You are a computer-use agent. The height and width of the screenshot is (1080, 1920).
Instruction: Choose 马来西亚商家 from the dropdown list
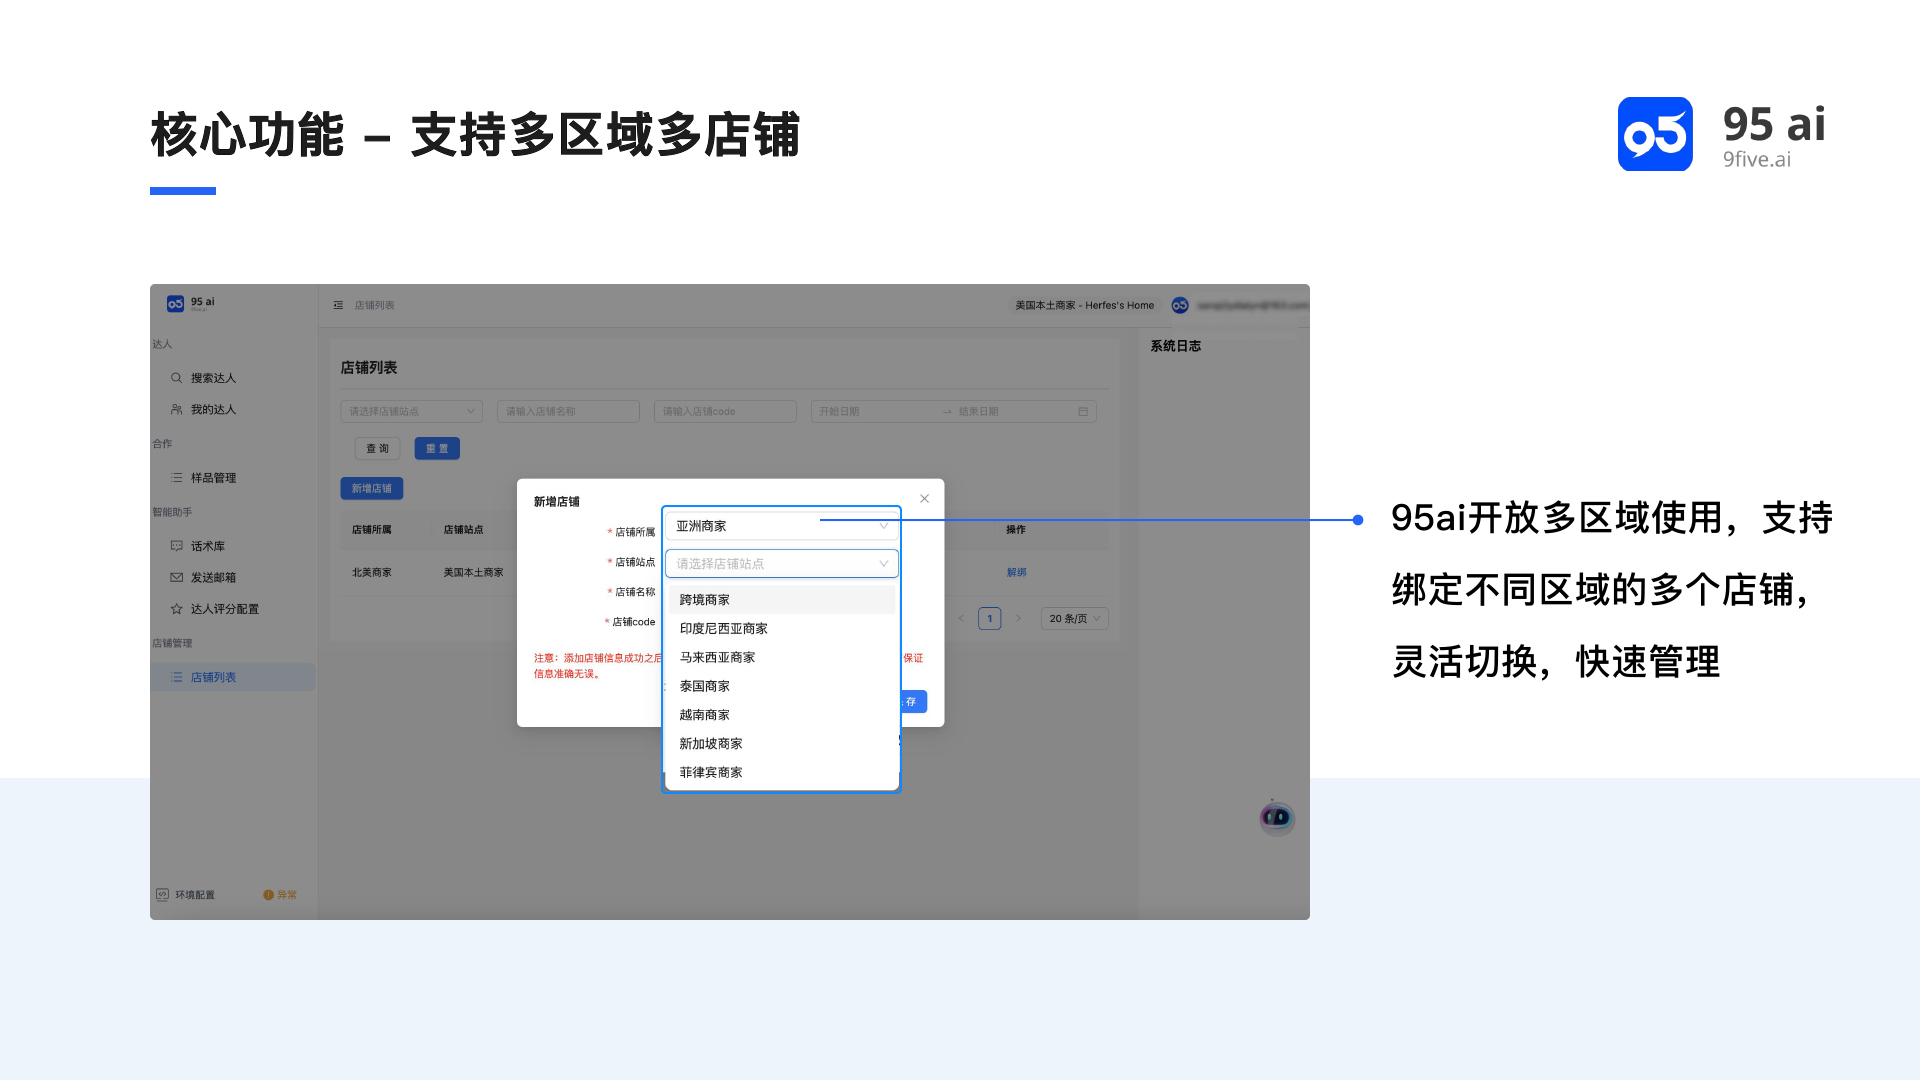782,657
